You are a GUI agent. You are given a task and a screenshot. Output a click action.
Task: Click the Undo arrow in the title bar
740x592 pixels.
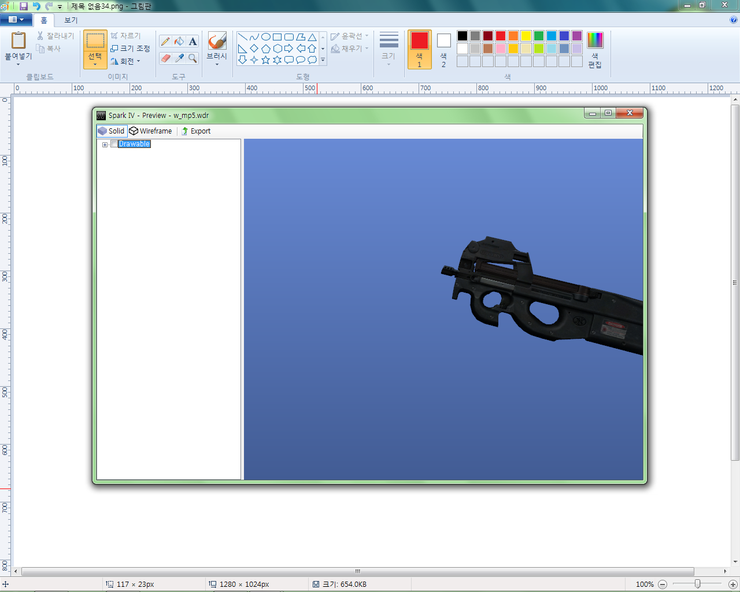[x=36, y=6]
